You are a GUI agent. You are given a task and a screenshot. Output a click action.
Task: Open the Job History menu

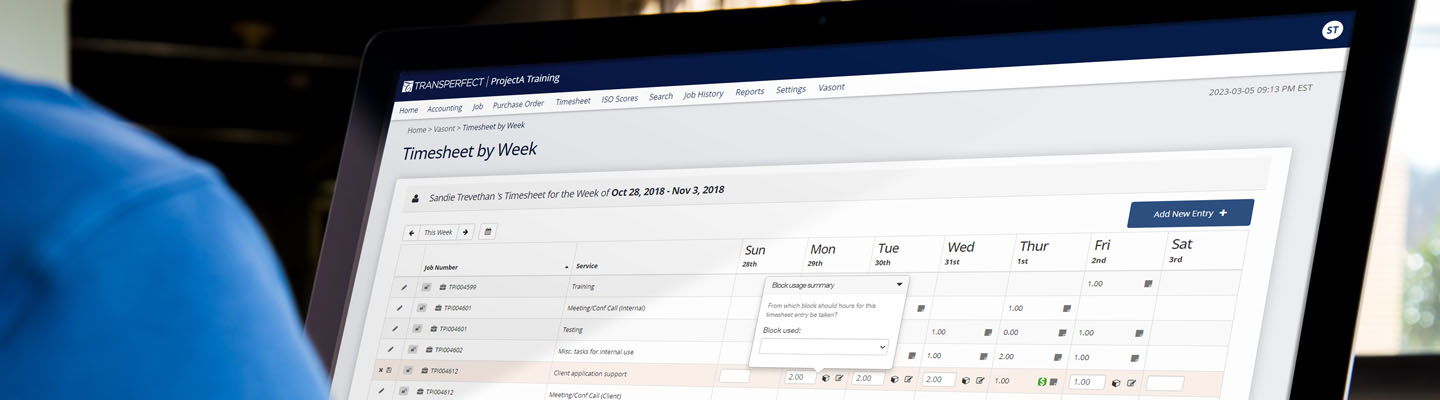703,94
